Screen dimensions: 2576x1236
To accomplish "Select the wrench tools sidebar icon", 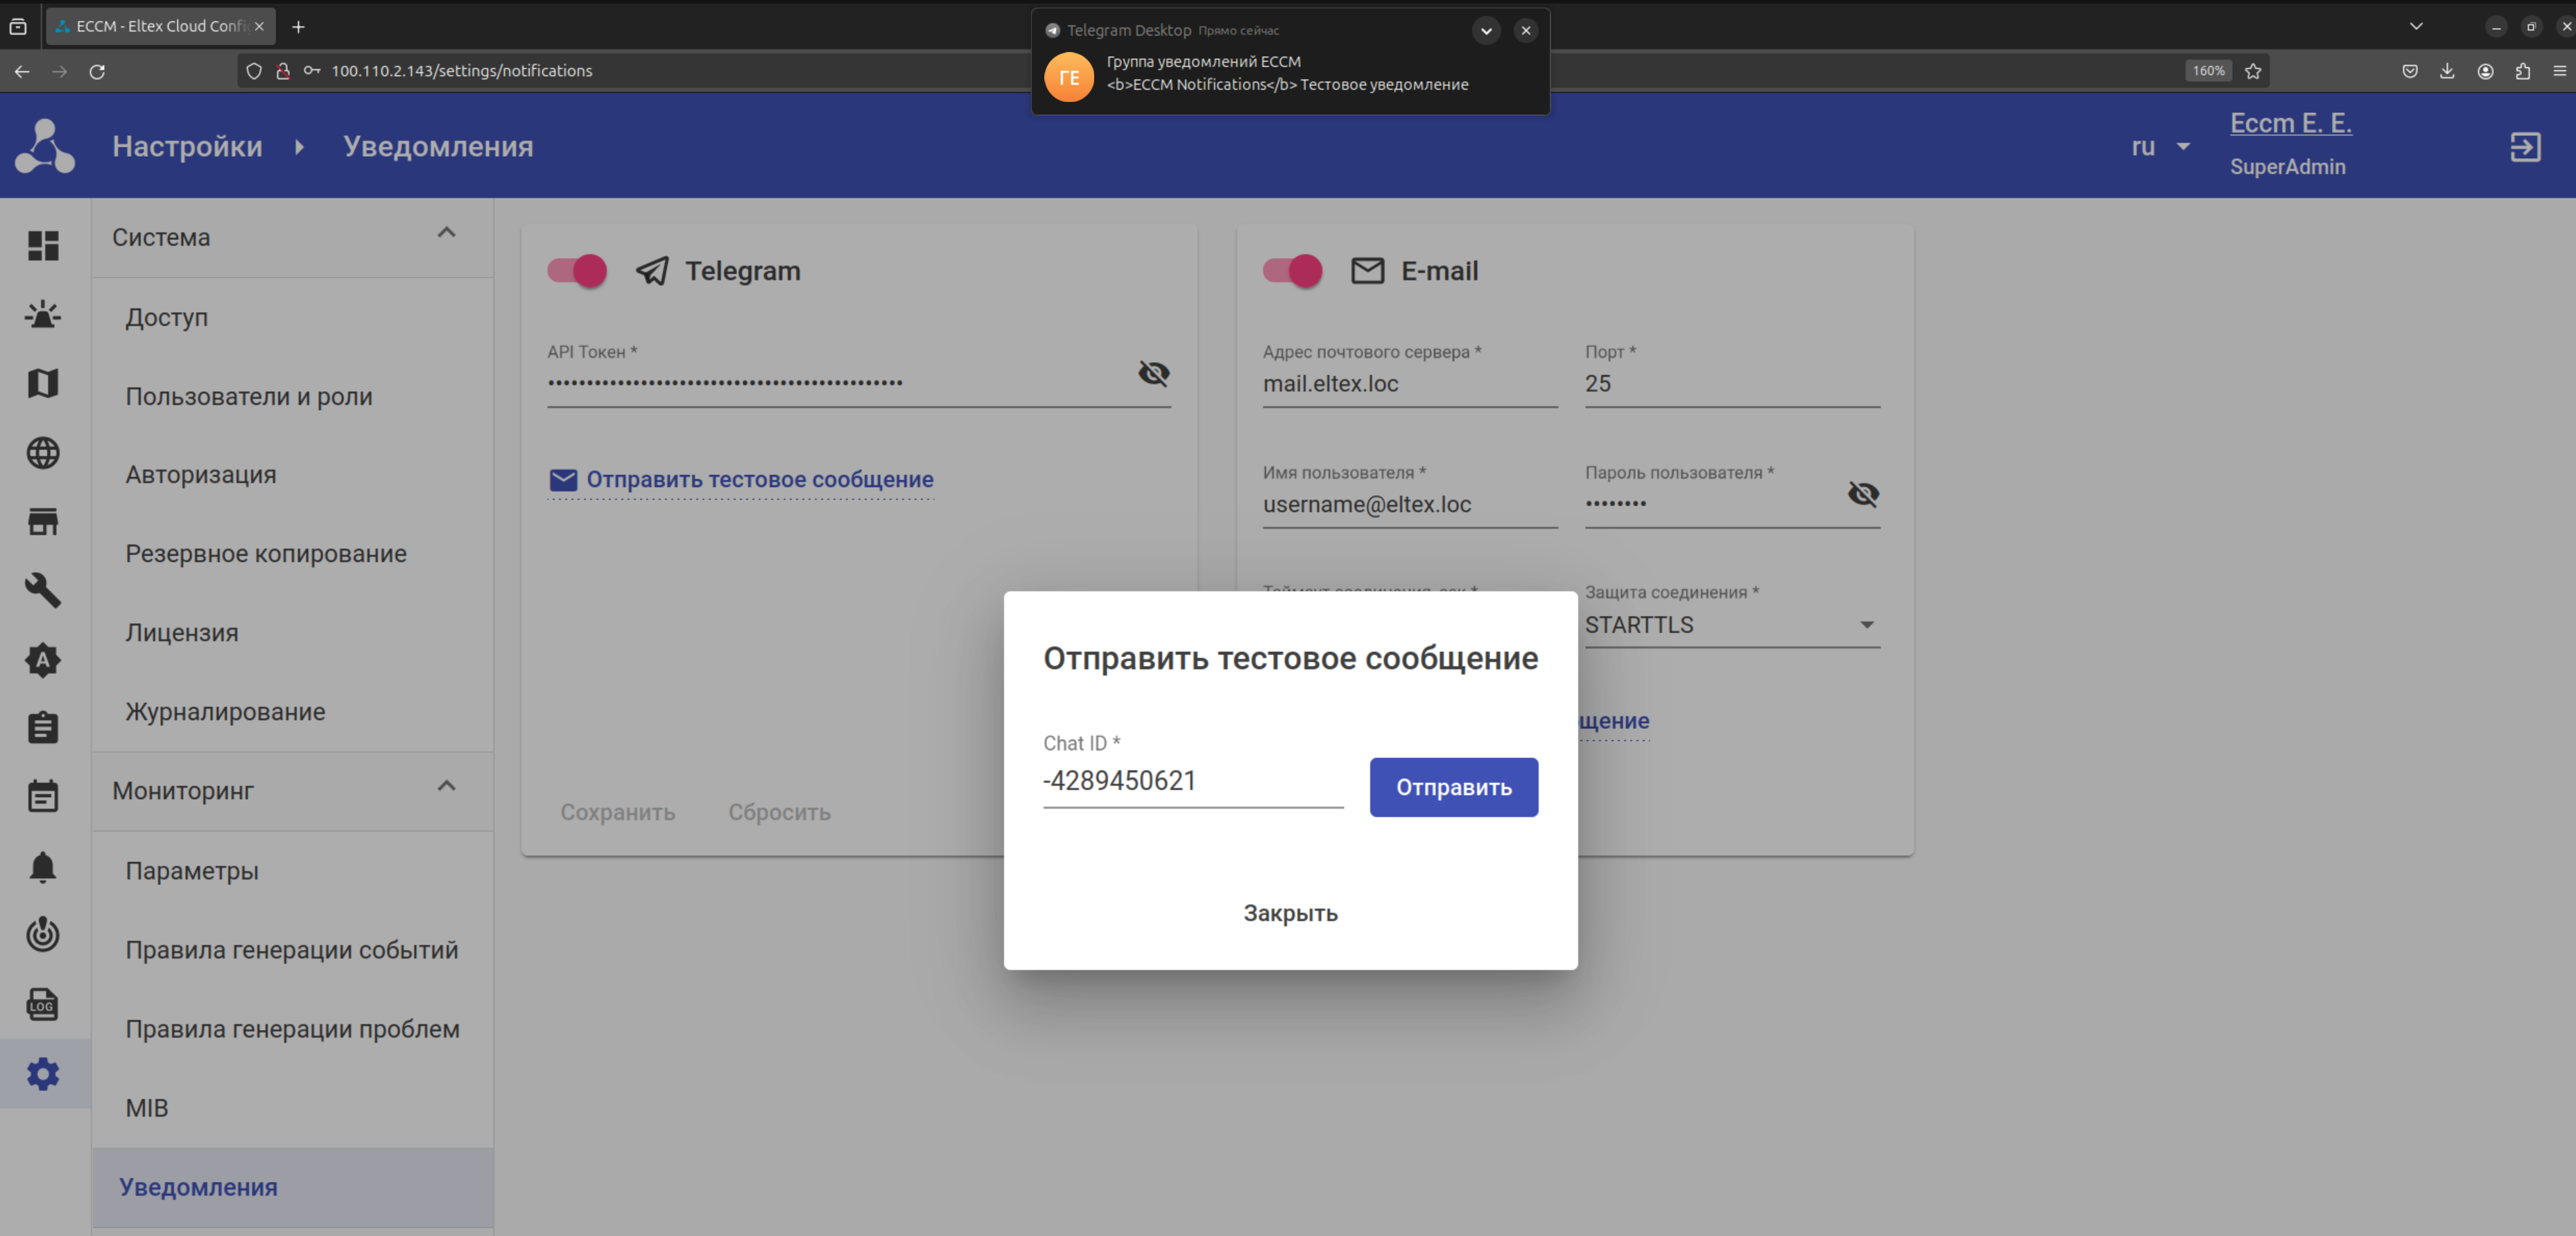I will point(43,590).
